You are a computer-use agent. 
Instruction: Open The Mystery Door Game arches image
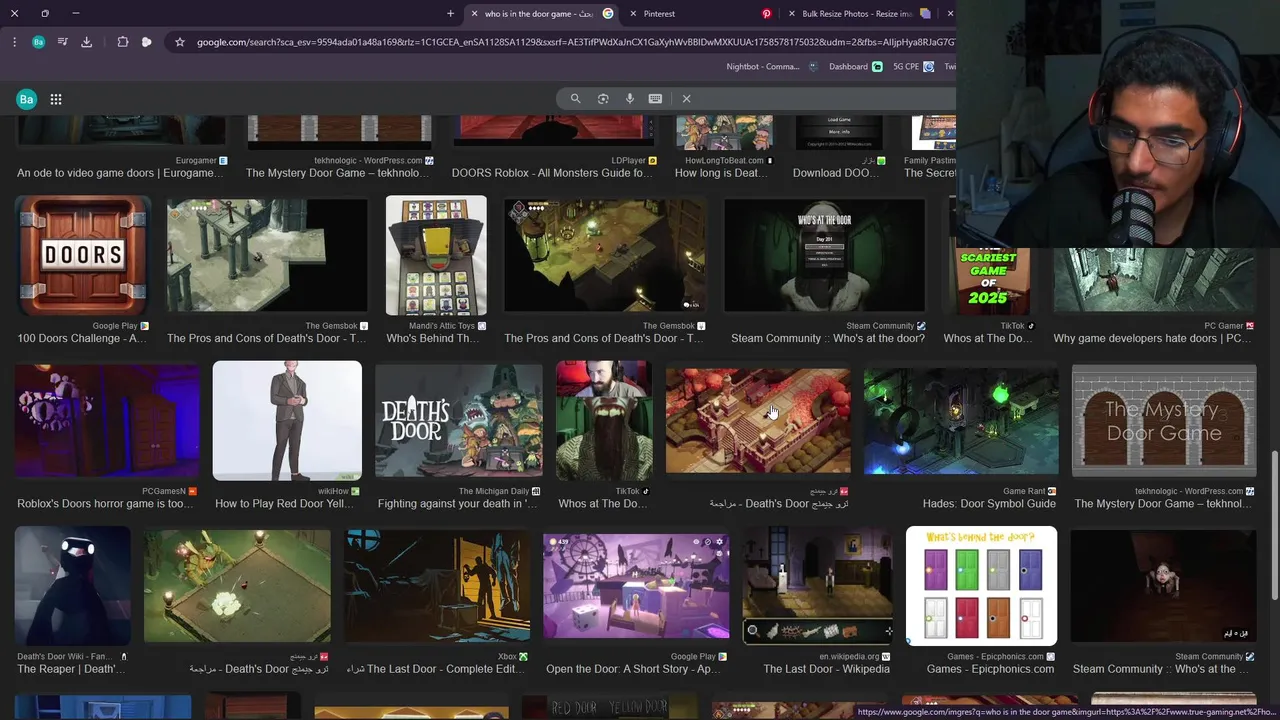[1164, 420]
